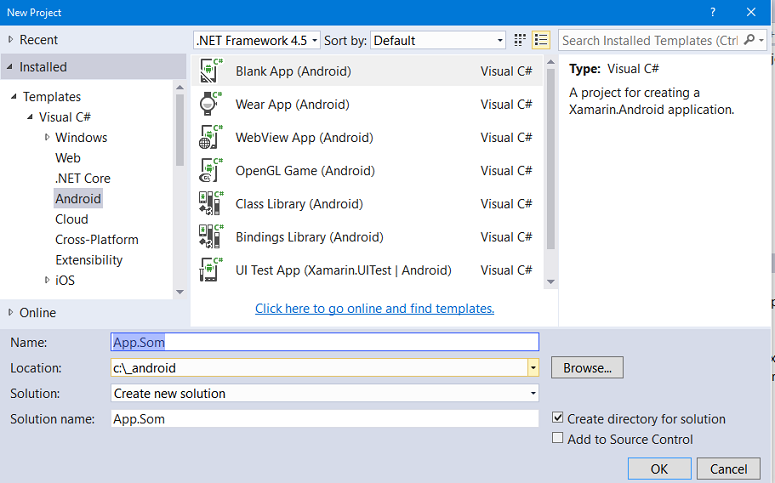775x483 pixels.
Task: Select the Blank App (Android) template icon
Action: 211,71
